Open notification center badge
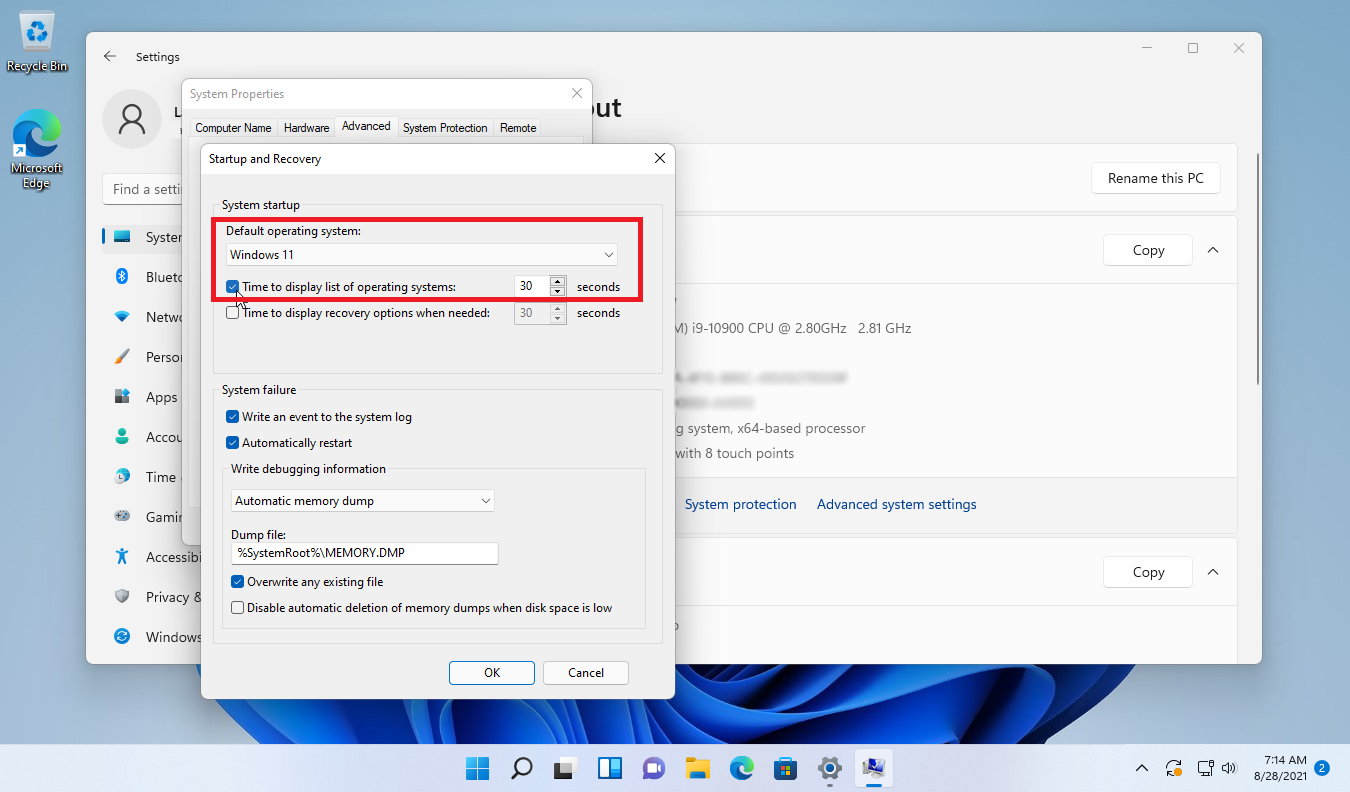This screenshot has height=792, width=1350. point(1322,768)
